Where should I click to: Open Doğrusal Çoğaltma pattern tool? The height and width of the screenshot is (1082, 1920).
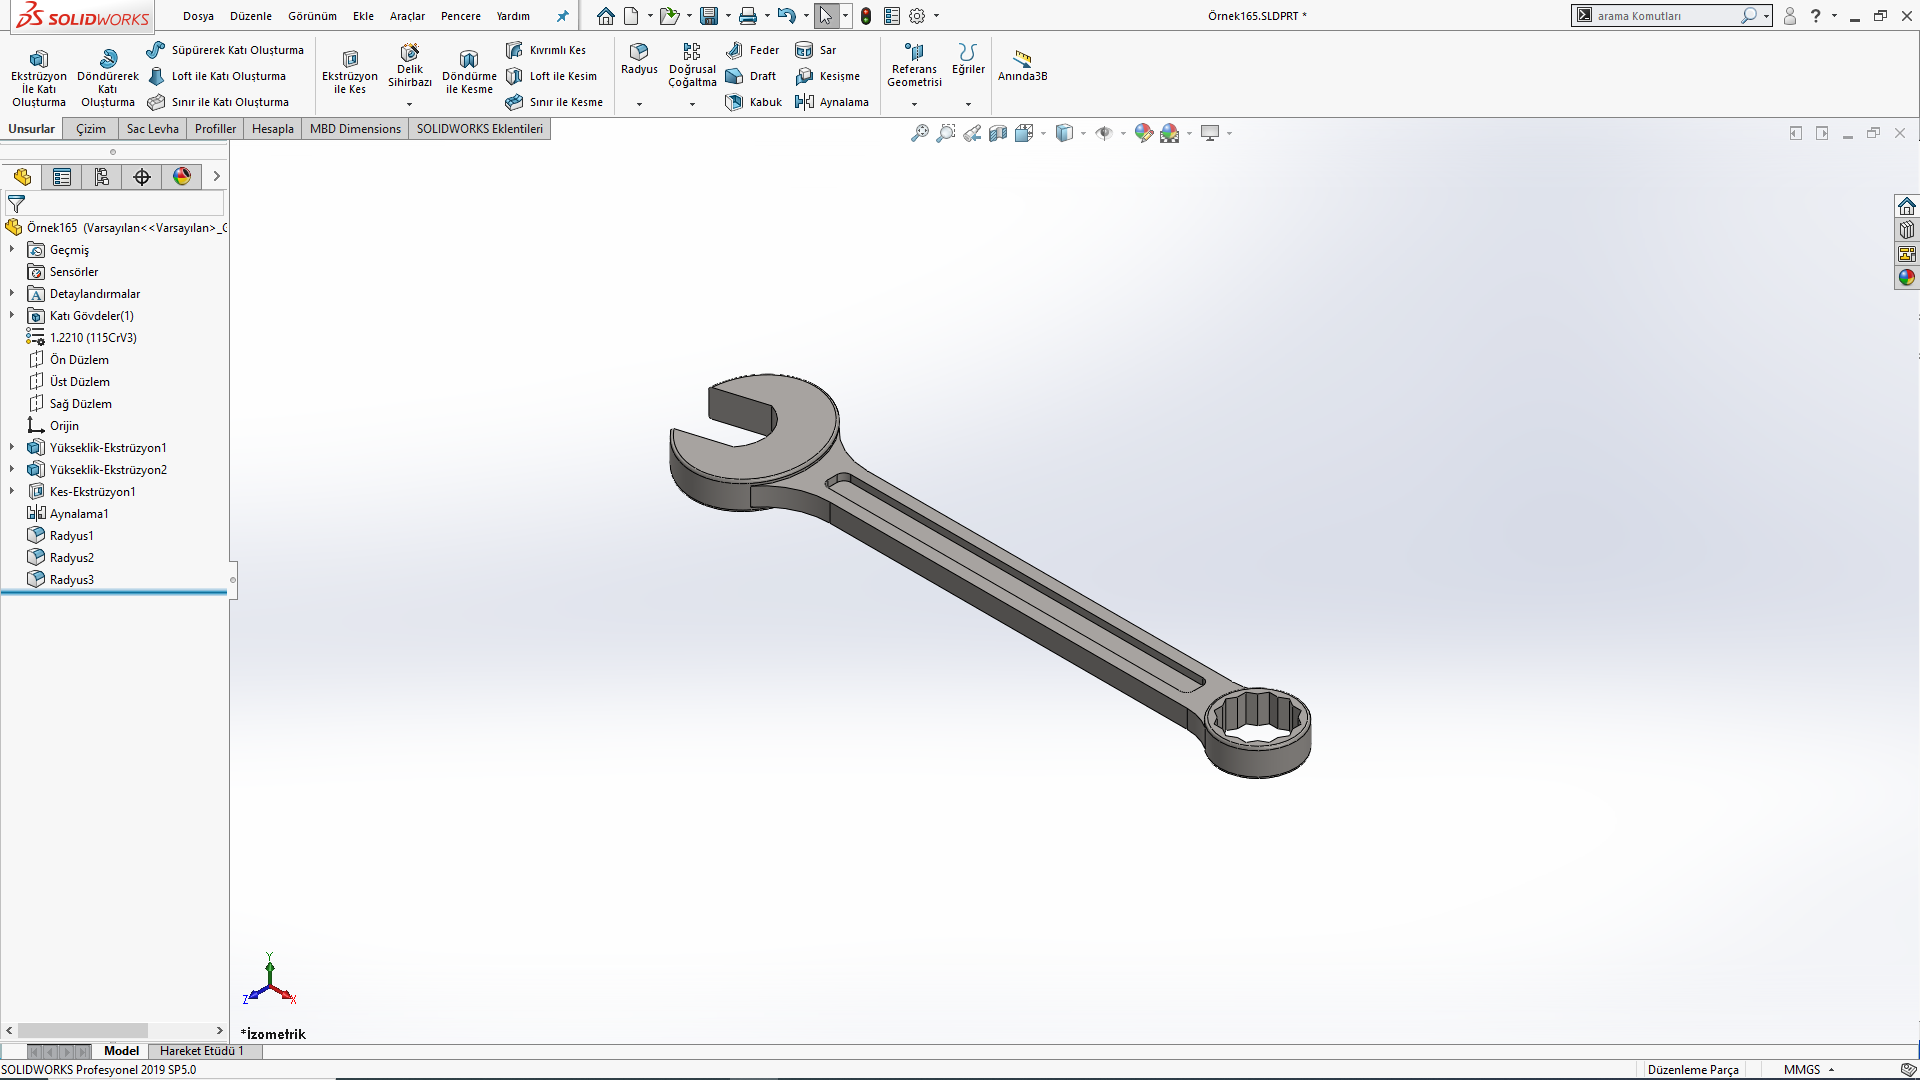coord(692,65)
